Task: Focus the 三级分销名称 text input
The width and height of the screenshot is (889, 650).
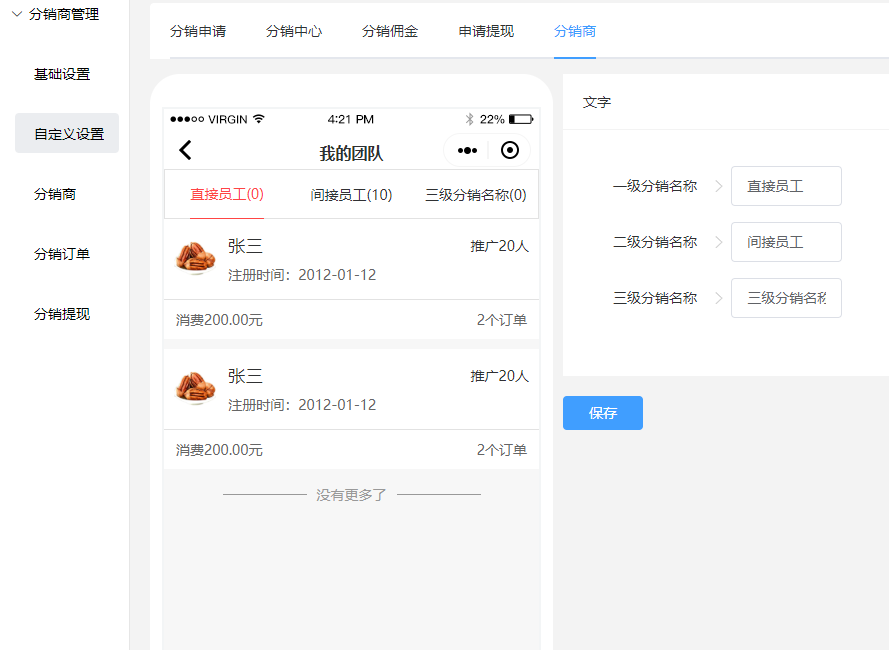Action: tap(786, 298)
